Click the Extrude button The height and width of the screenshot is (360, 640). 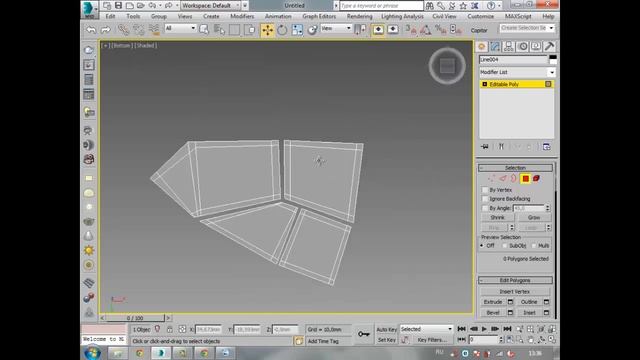(x=493, y=302)
